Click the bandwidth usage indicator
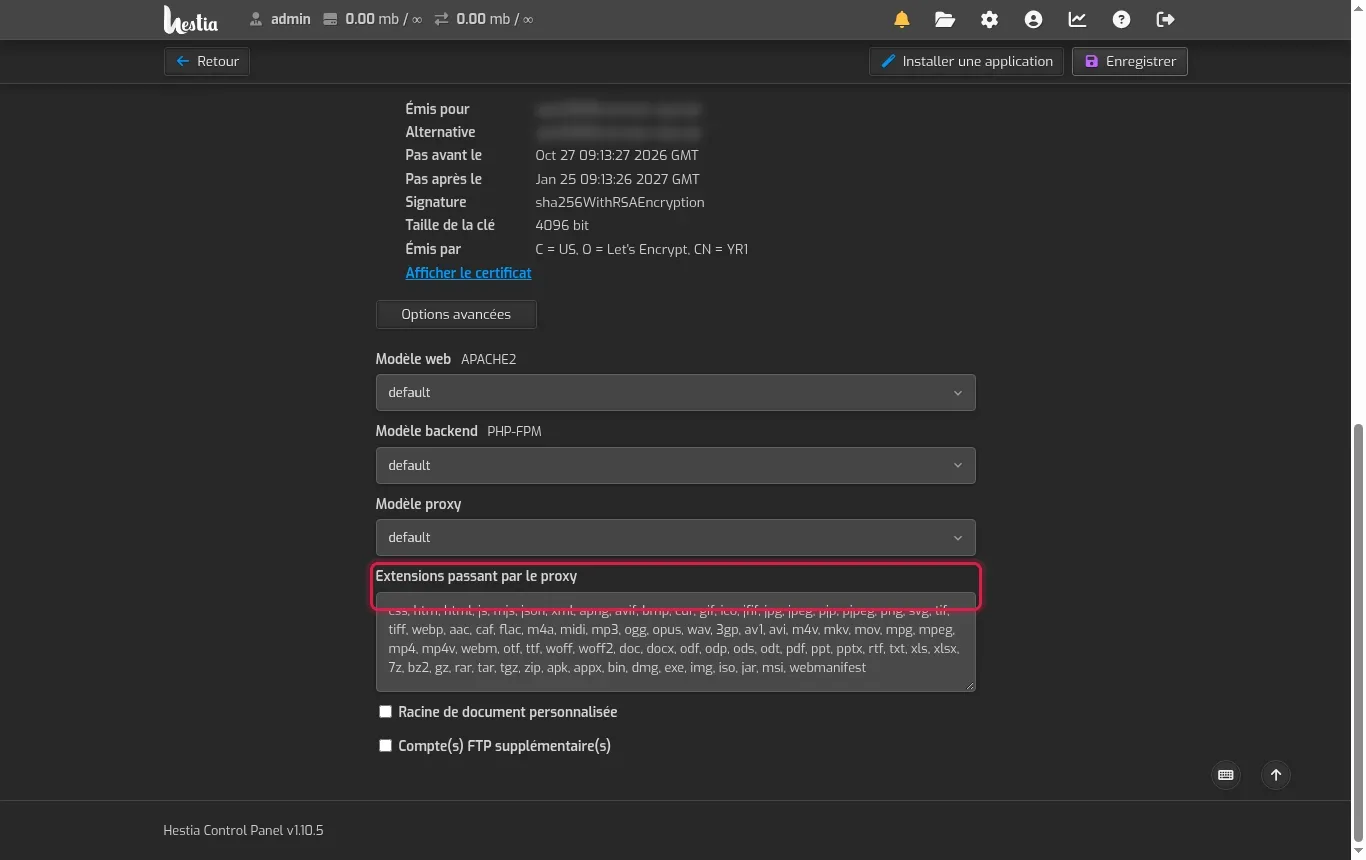Screen dimensions: 1366x860 [x=484, y=19]
